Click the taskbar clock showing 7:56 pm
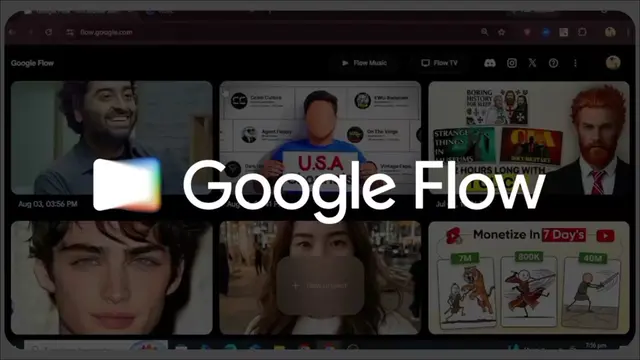The image size is (640, 360). click(596, 345)
